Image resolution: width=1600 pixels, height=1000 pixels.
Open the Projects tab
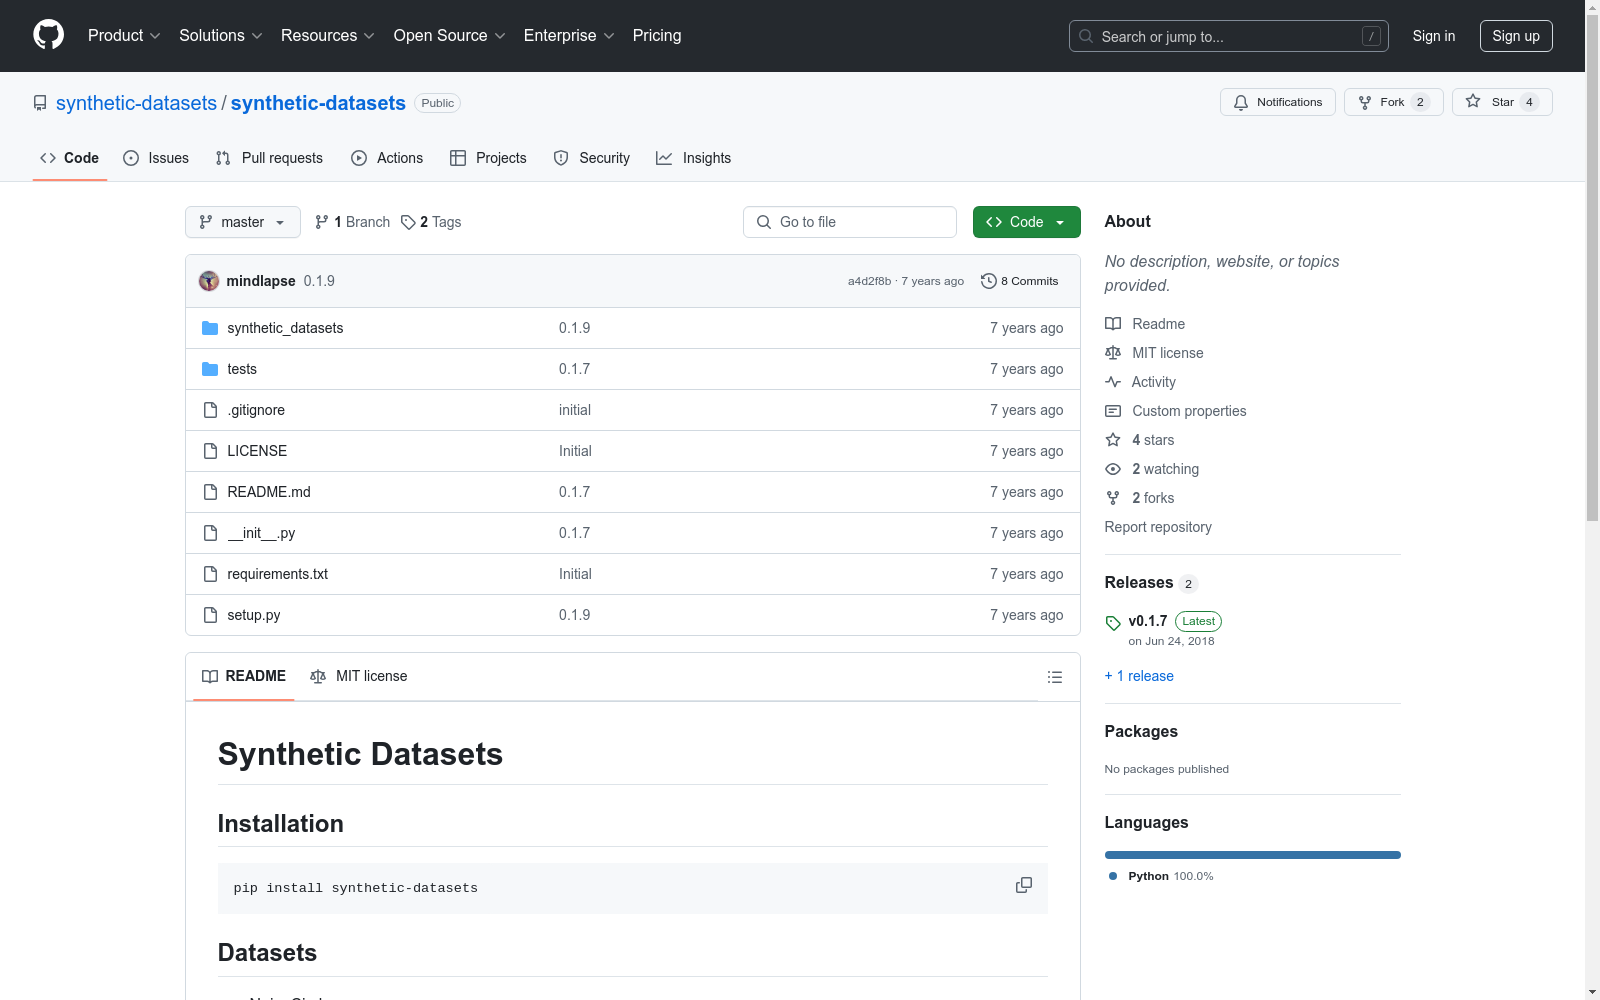pyautogui.click(x=488, y=158)
